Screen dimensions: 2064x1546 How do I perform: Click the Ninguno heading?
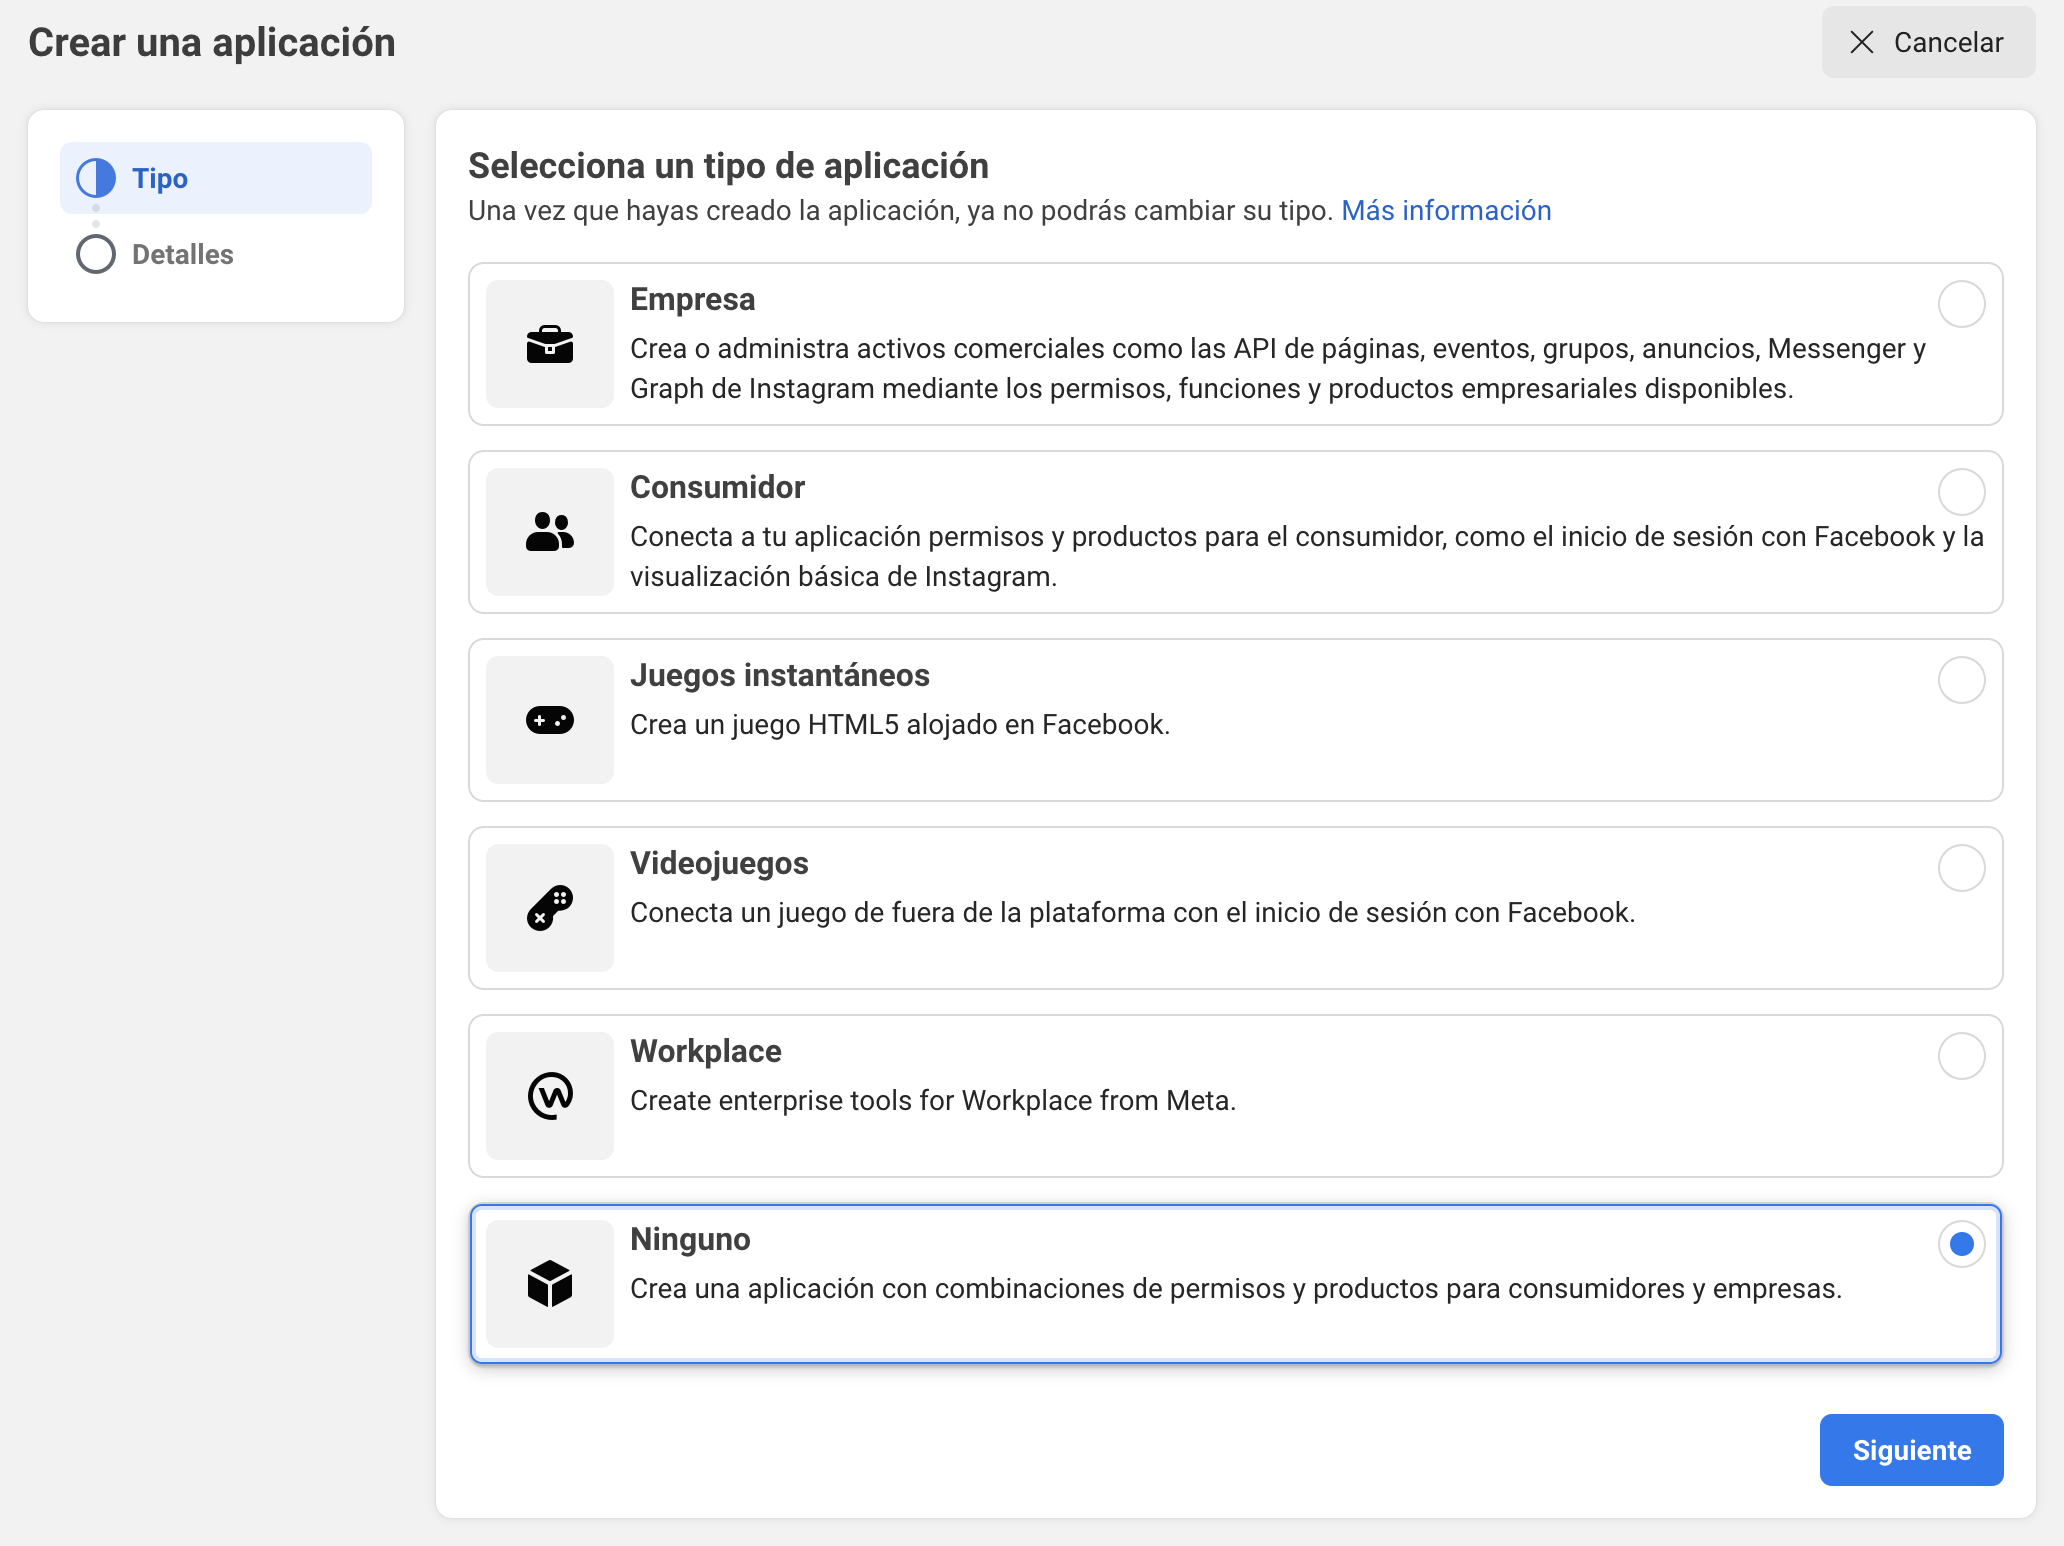point(690,1239)
